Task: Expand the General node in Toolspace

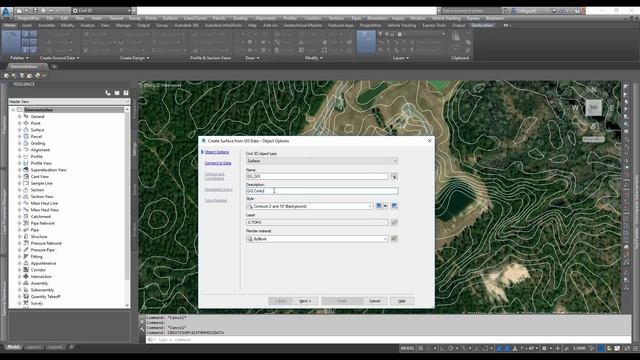Action: [x=19, y=116]
